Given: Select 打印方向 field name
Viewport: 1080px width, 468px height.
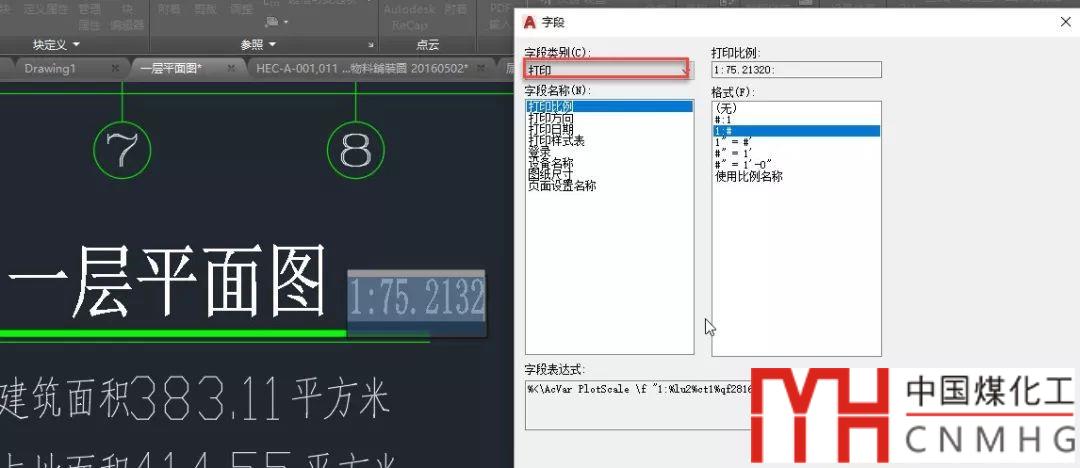Looking at the screenshot, I should [x=550, y=118].
